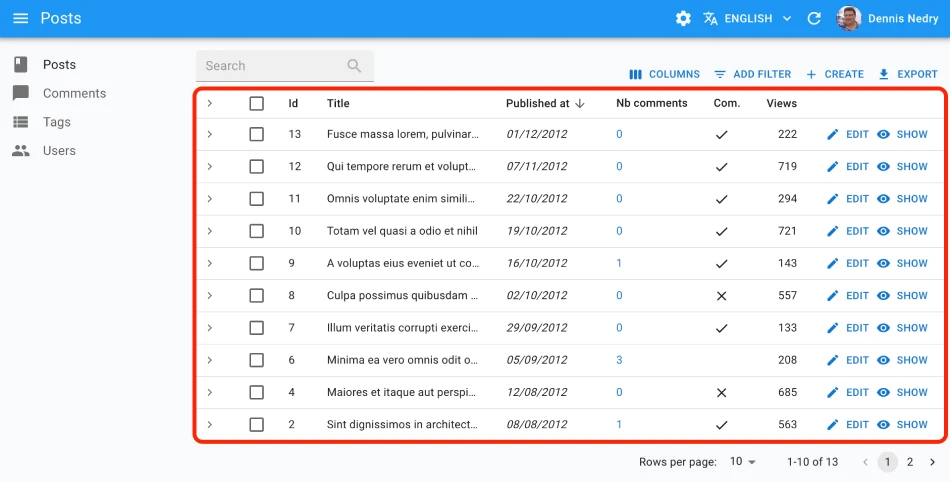
Task: Go to next page arrow
Action: coord(932,462)
